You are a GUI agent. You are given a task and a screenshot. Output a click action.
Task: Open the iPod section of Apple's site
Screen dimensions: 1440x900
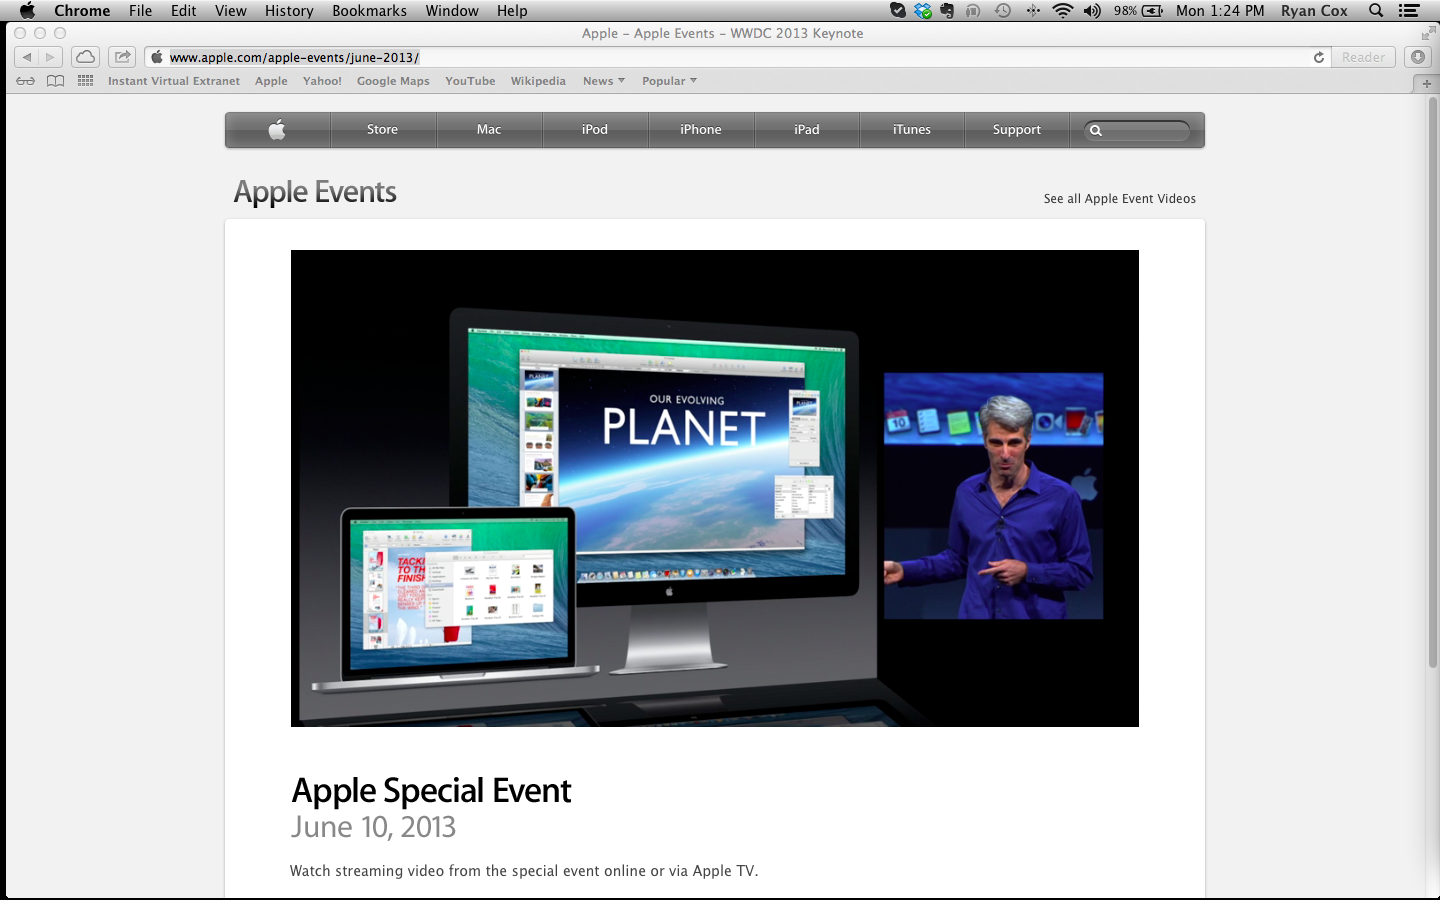595,129
